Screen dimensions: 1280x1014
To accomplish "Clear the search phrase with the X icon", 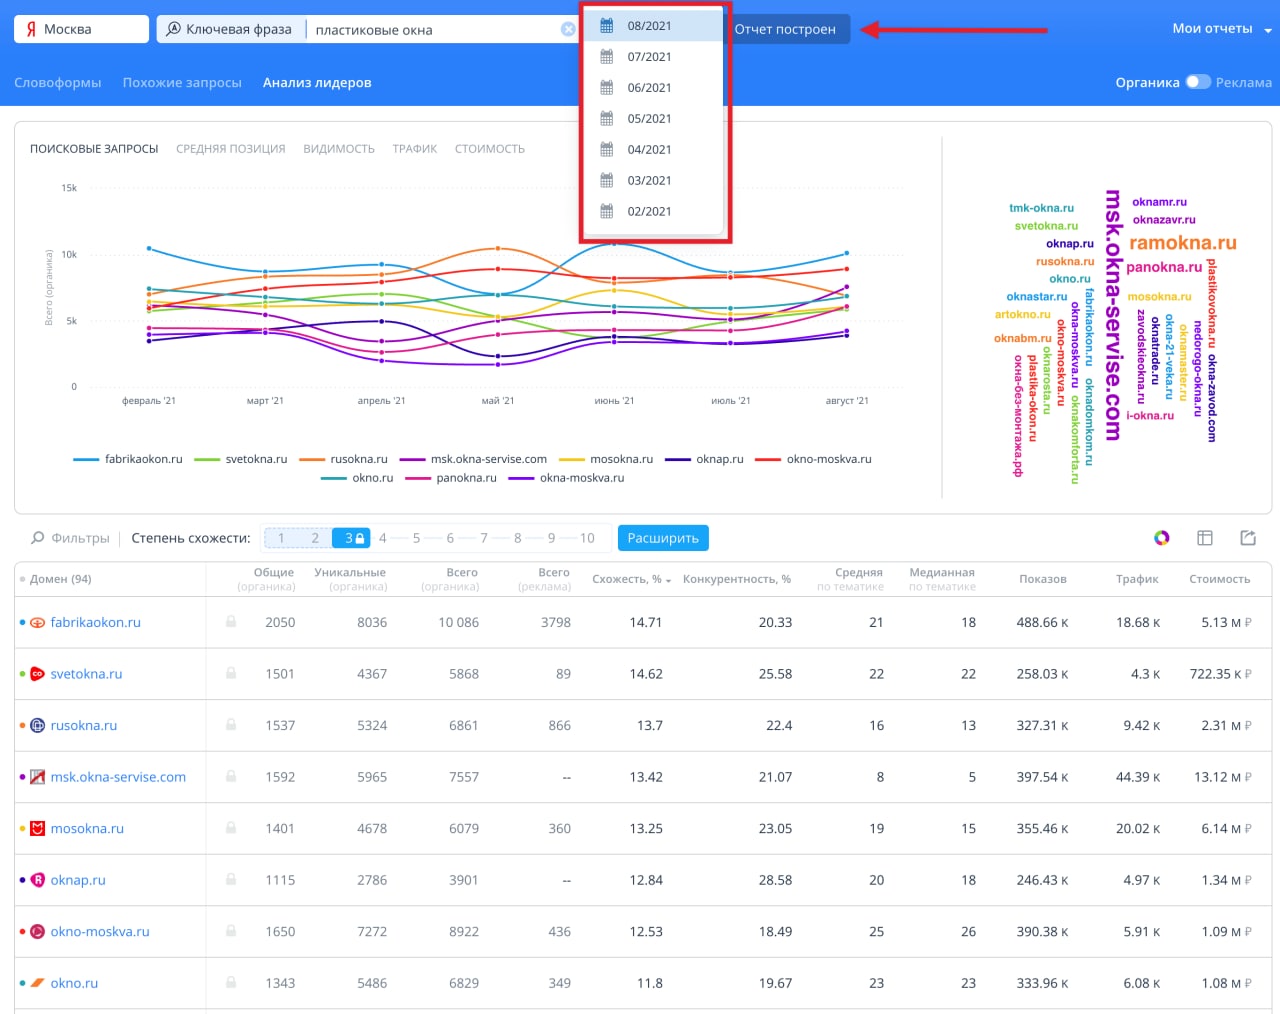I will pyautogui.click(x=568, y=29).
